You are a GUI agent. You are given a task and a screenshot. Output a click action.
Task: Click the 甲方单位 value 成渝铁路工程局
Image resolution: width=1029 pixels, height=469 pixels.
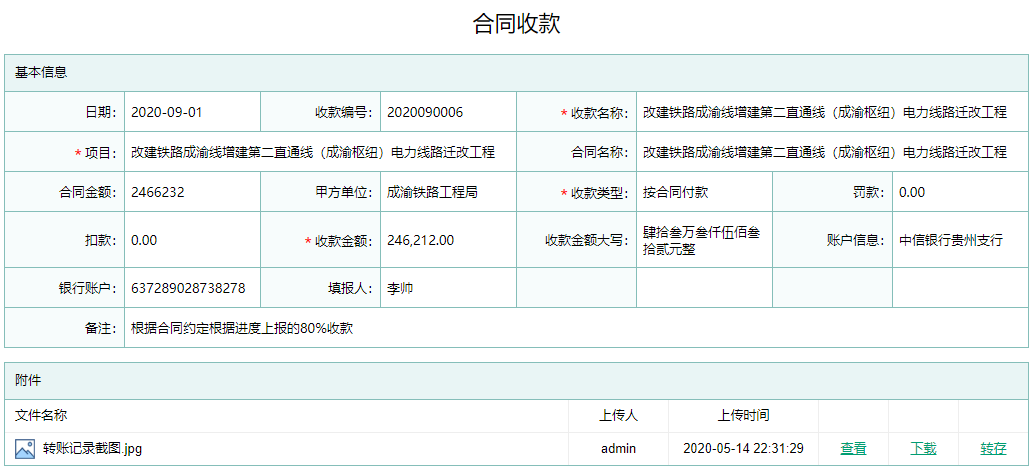click(432, 192)
